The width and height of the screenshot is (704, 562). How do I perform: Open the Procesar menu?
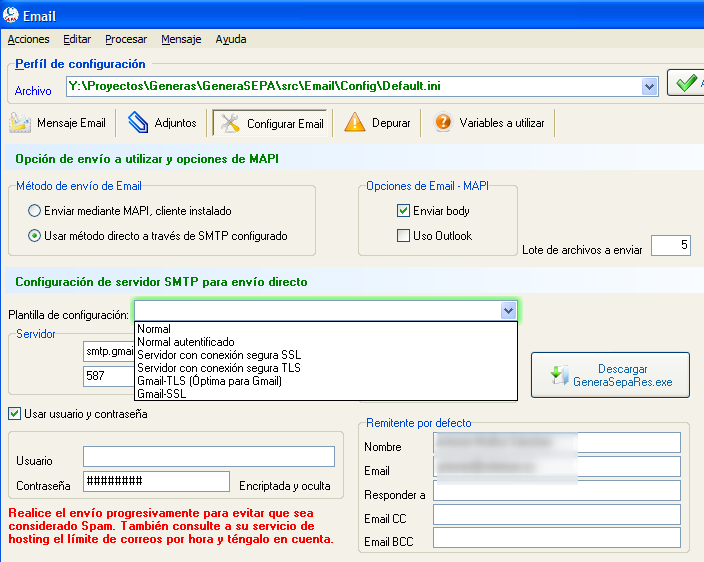click(126, 40)
